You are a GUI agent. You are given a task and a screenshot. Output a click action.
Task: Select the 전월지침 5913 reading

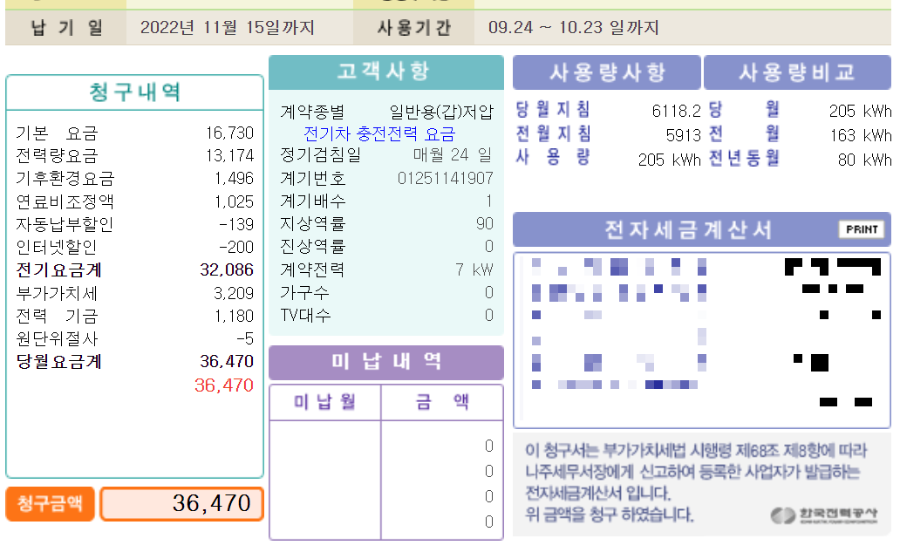[683, 135]
